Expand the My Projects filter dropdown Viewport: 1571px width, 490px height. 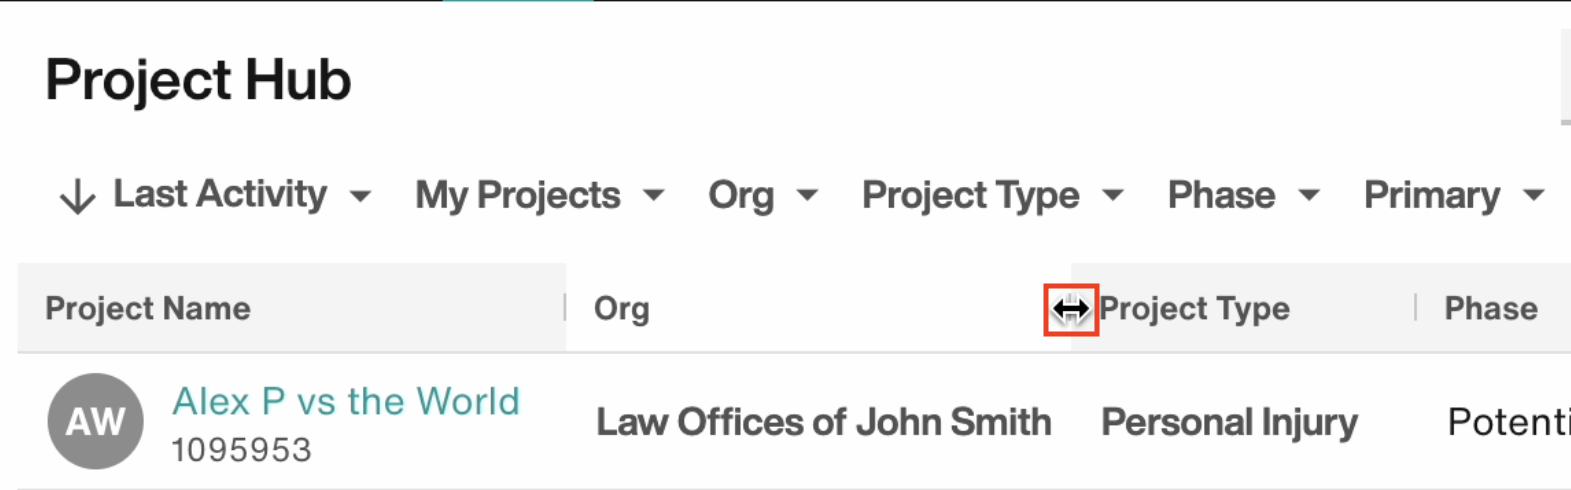540,195
